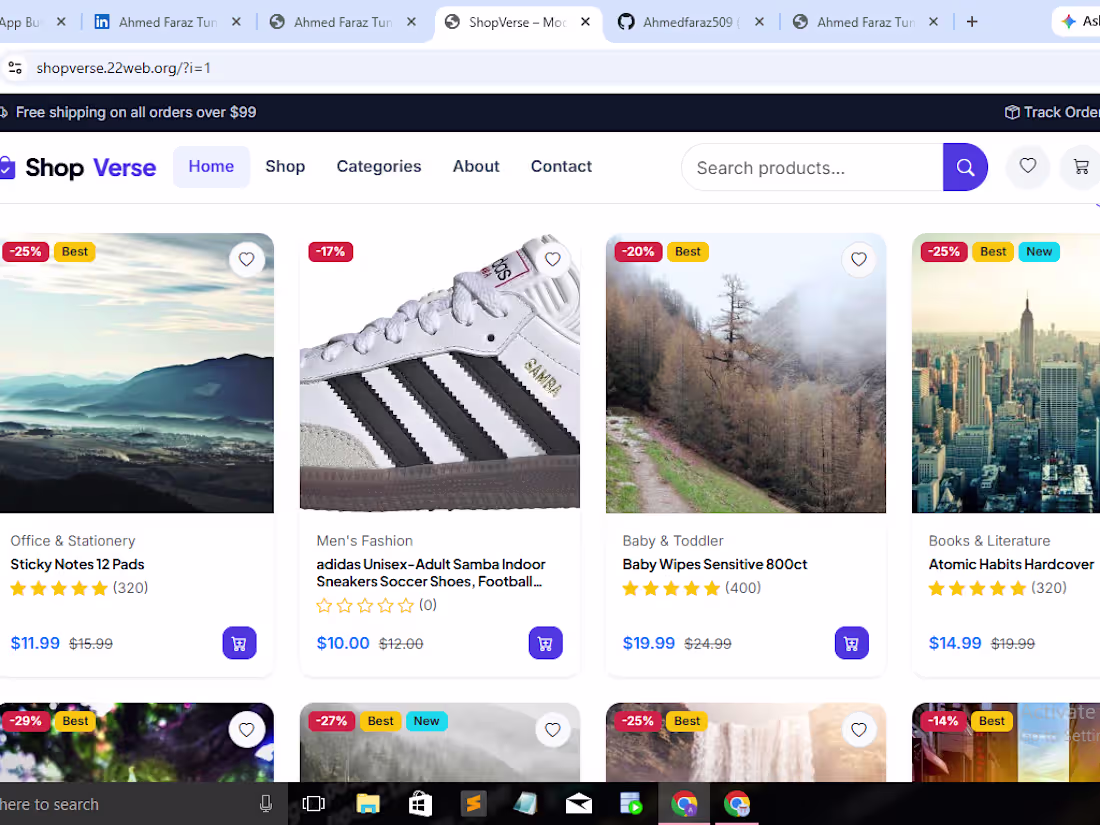Screen dimensions: 1100x825
Task: Click the Baby & Toddler category label
Action: coord(673,541)
